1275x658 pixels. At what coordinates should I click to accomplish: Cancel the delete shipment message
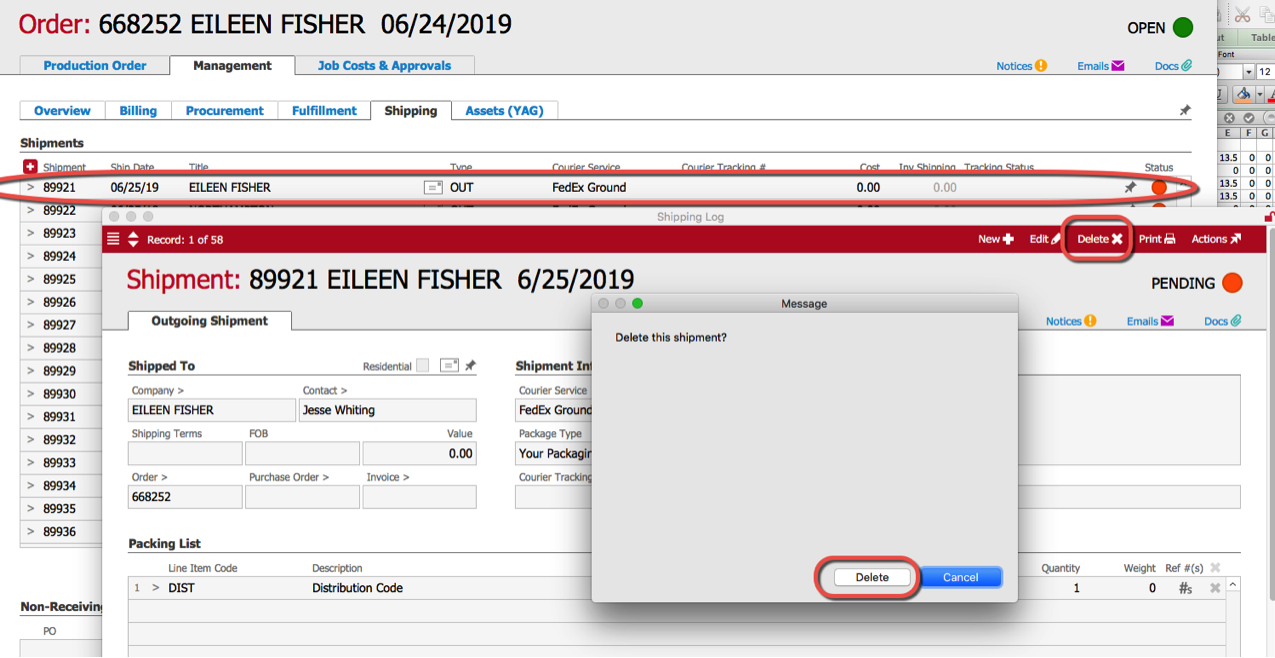(x=960, y=577)
